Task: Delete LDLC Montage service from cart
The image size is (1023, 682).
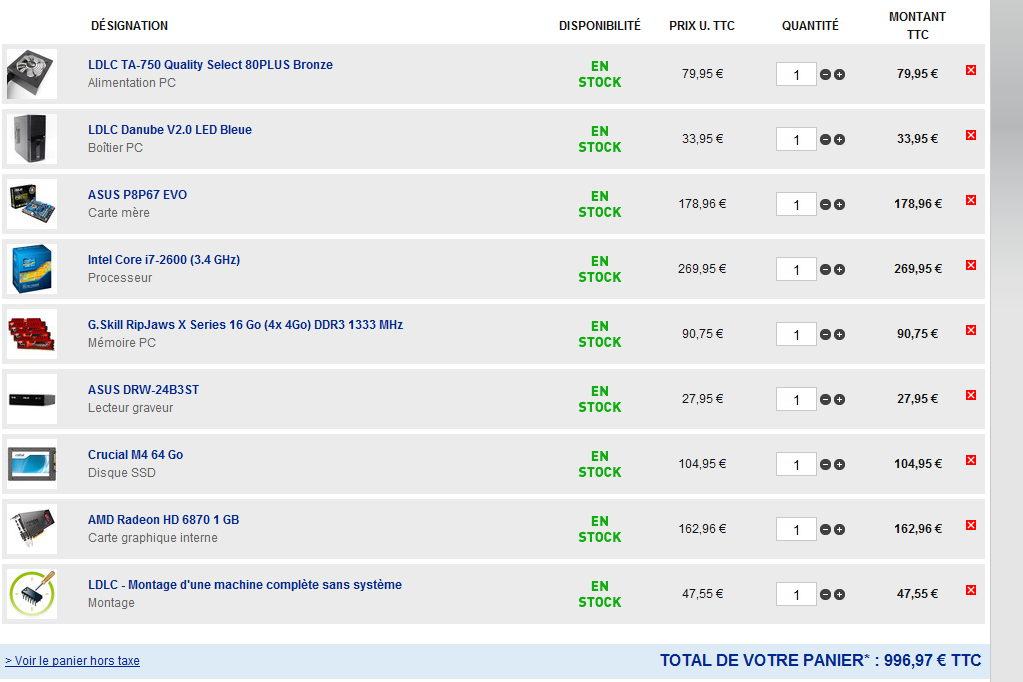Action: [971, 590]
